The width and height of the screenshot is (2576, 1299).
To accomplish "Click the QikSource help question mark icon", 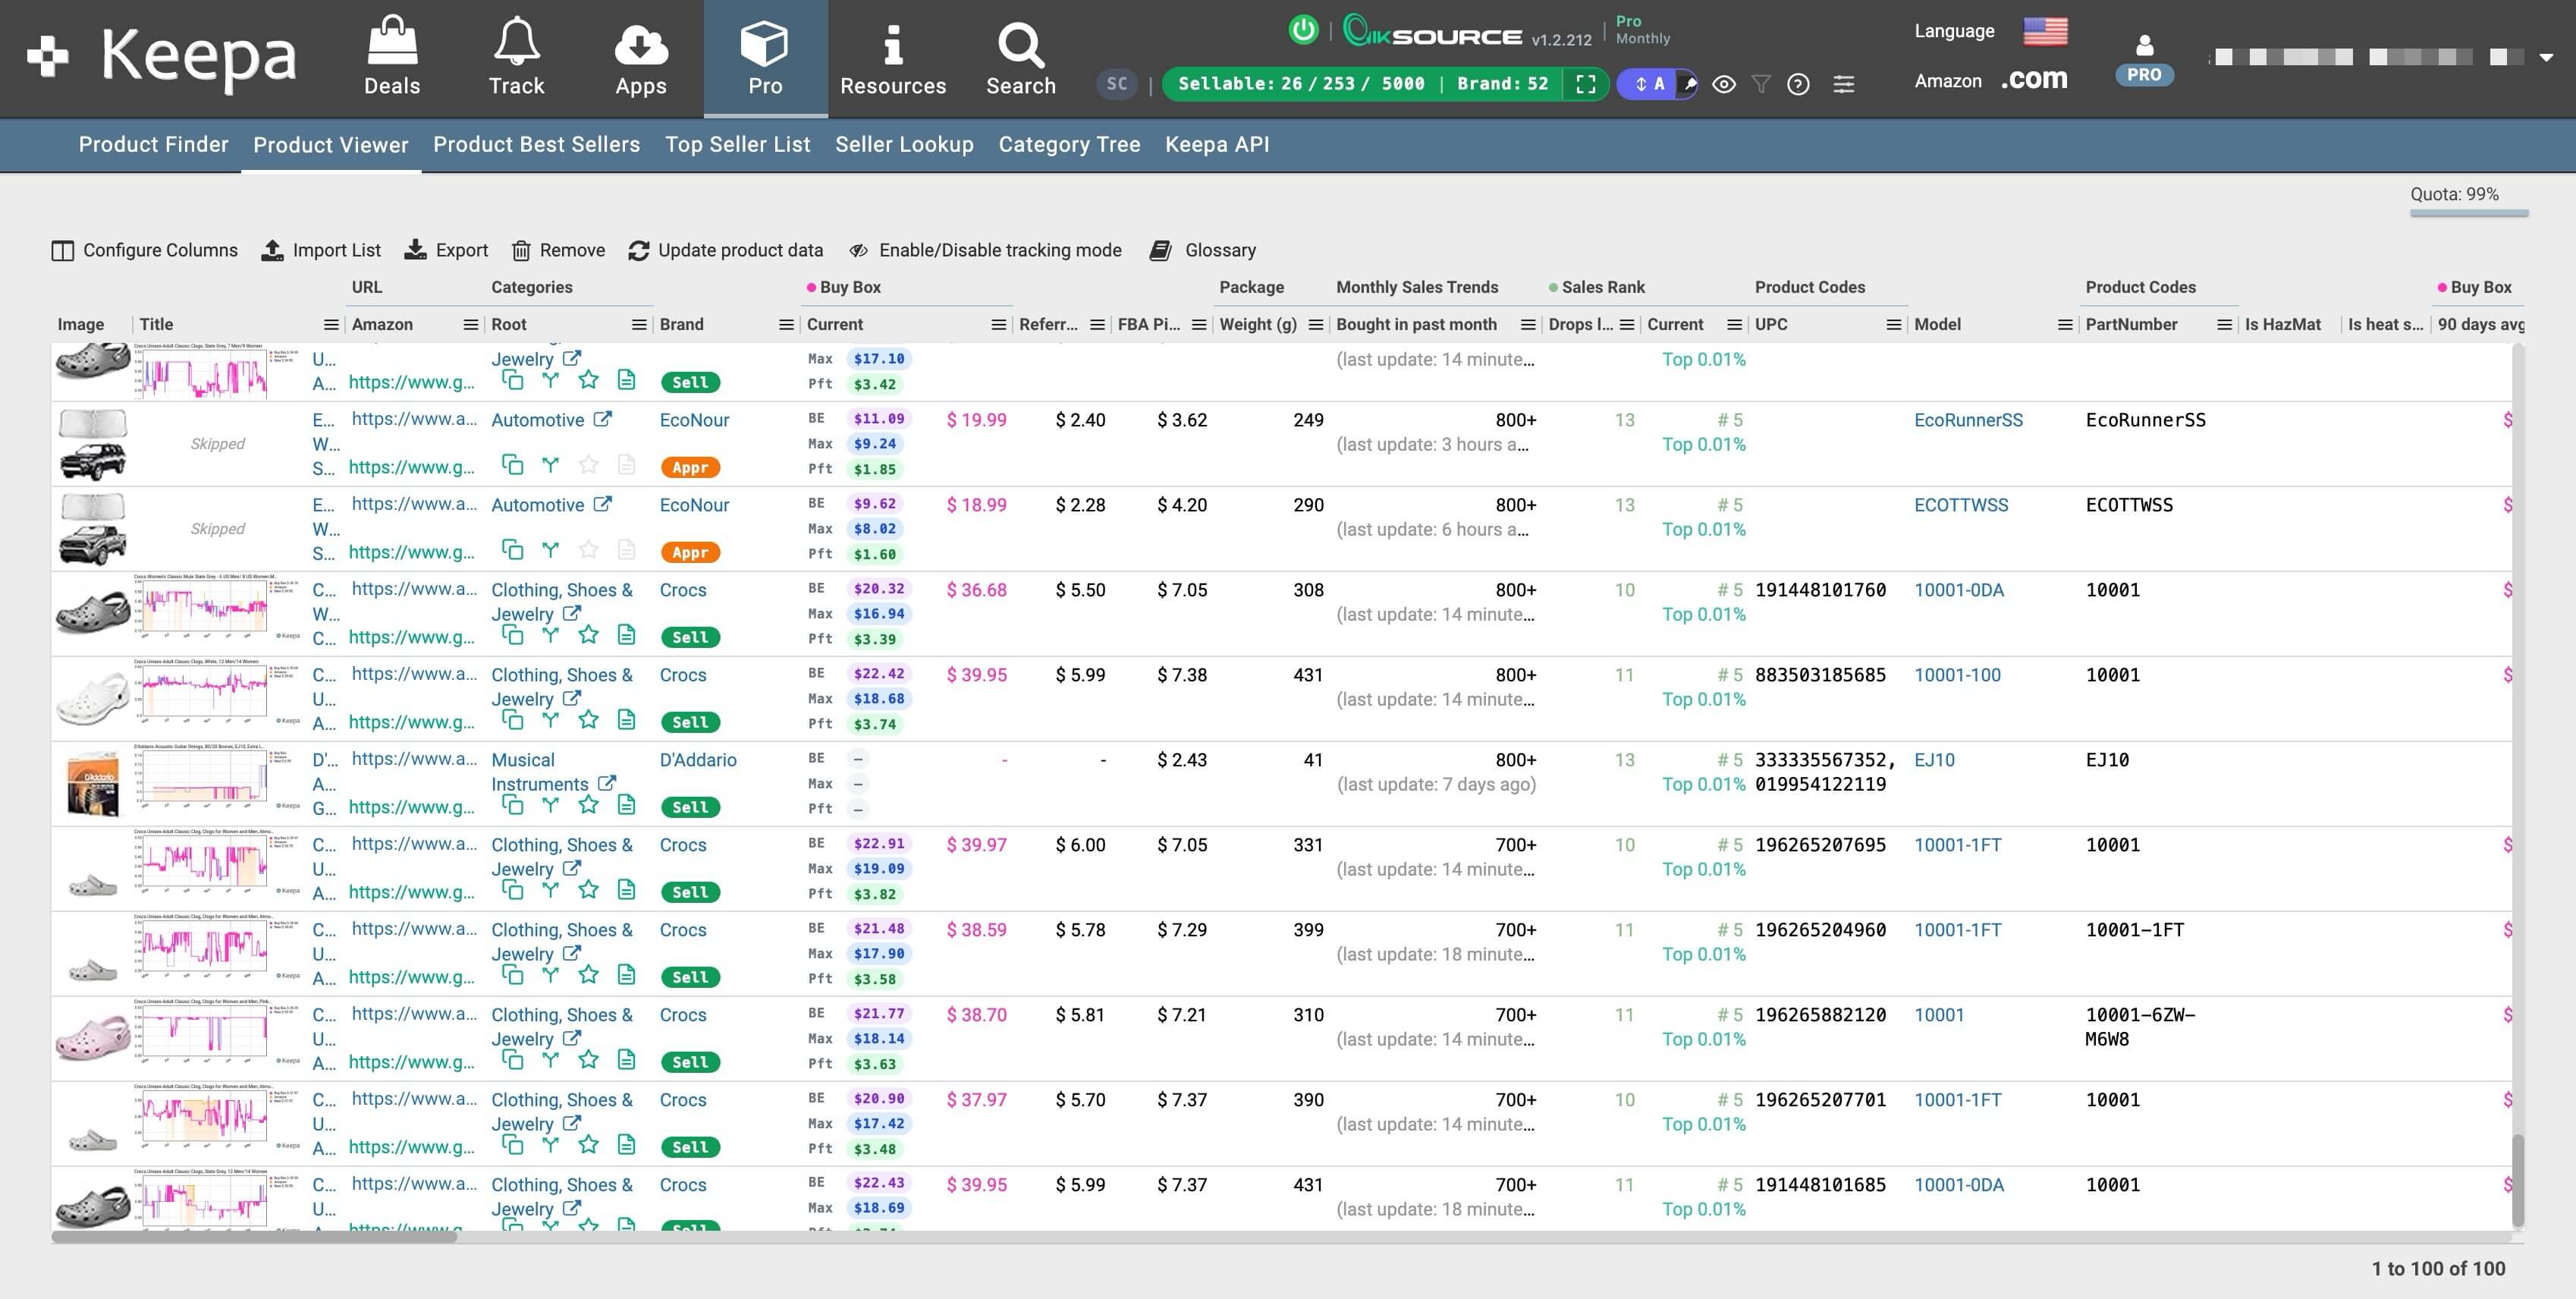I will coord(1798,85).
